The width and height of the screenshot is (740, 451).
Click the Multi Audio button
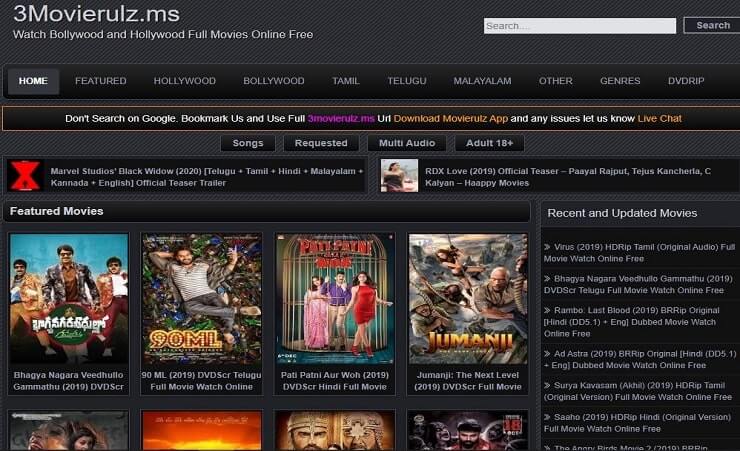407,143
